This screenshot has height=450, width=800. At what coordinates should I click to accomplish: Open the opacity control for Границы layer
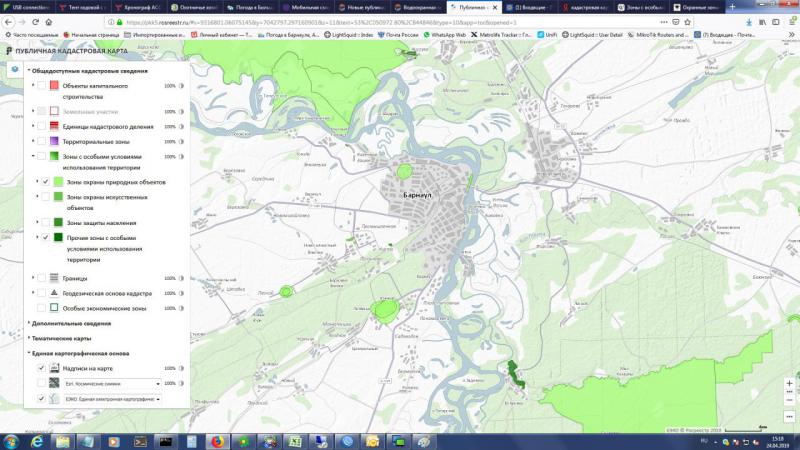click(181, 279)
